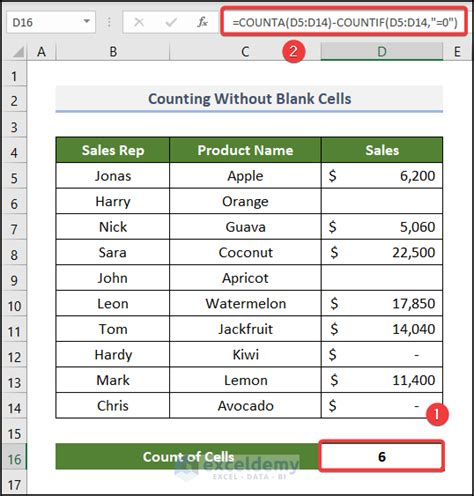Select Hardy's sales cell showing a dash
Viewport: 474px width, 496px height.
382,355
